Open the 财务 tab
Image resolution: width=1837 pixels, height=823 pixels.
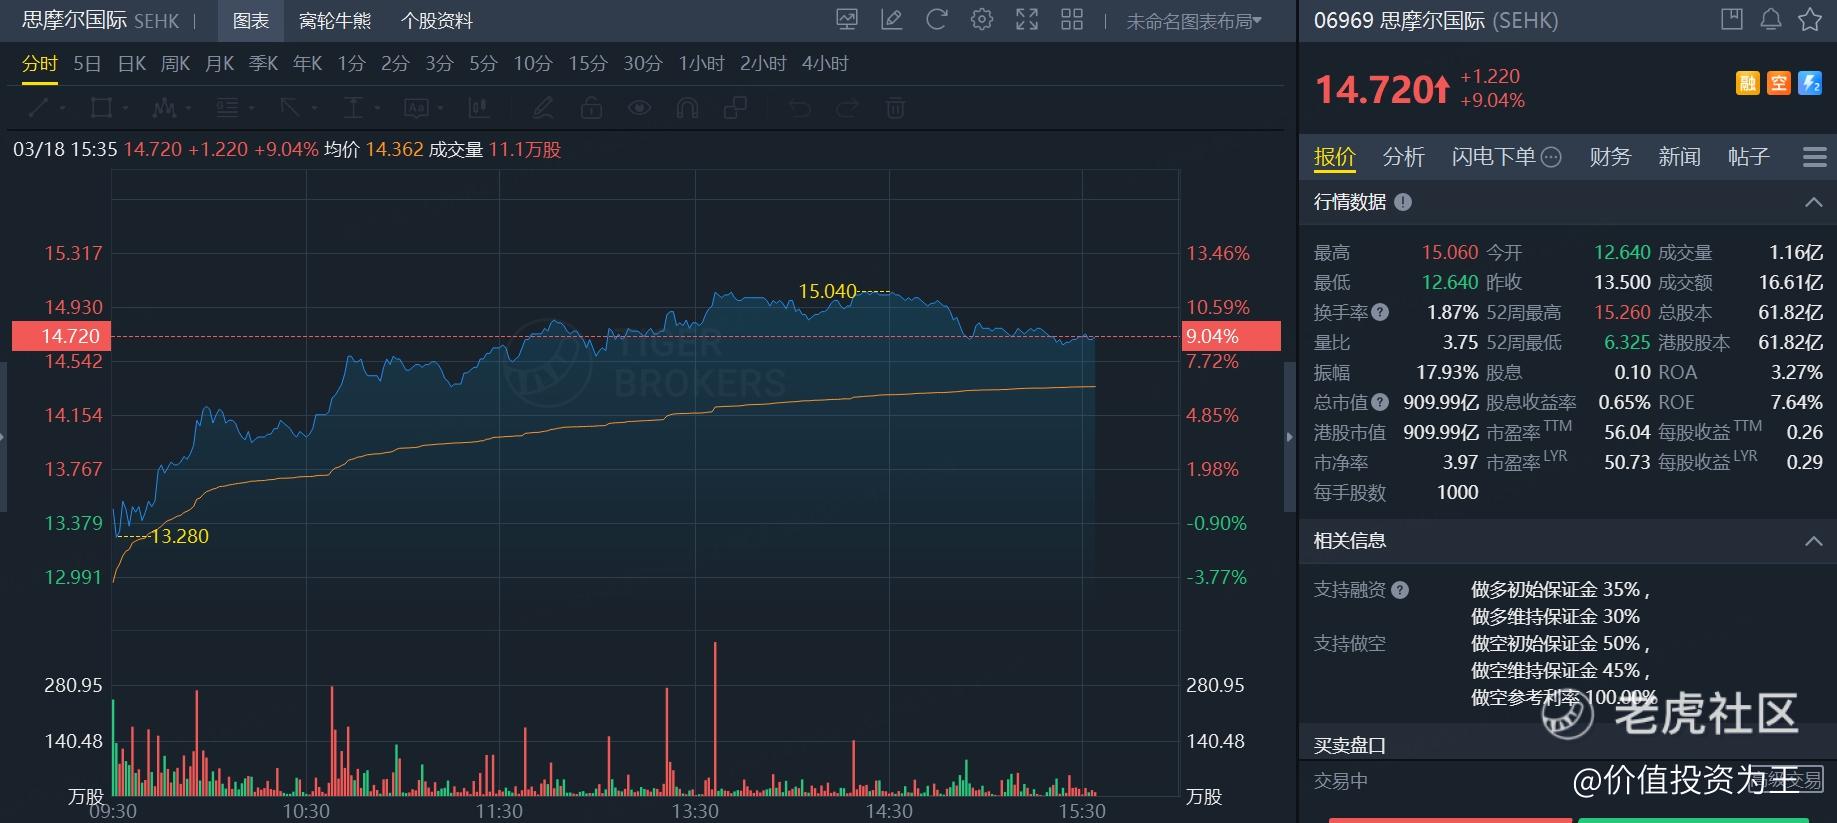click(1610, 157)
